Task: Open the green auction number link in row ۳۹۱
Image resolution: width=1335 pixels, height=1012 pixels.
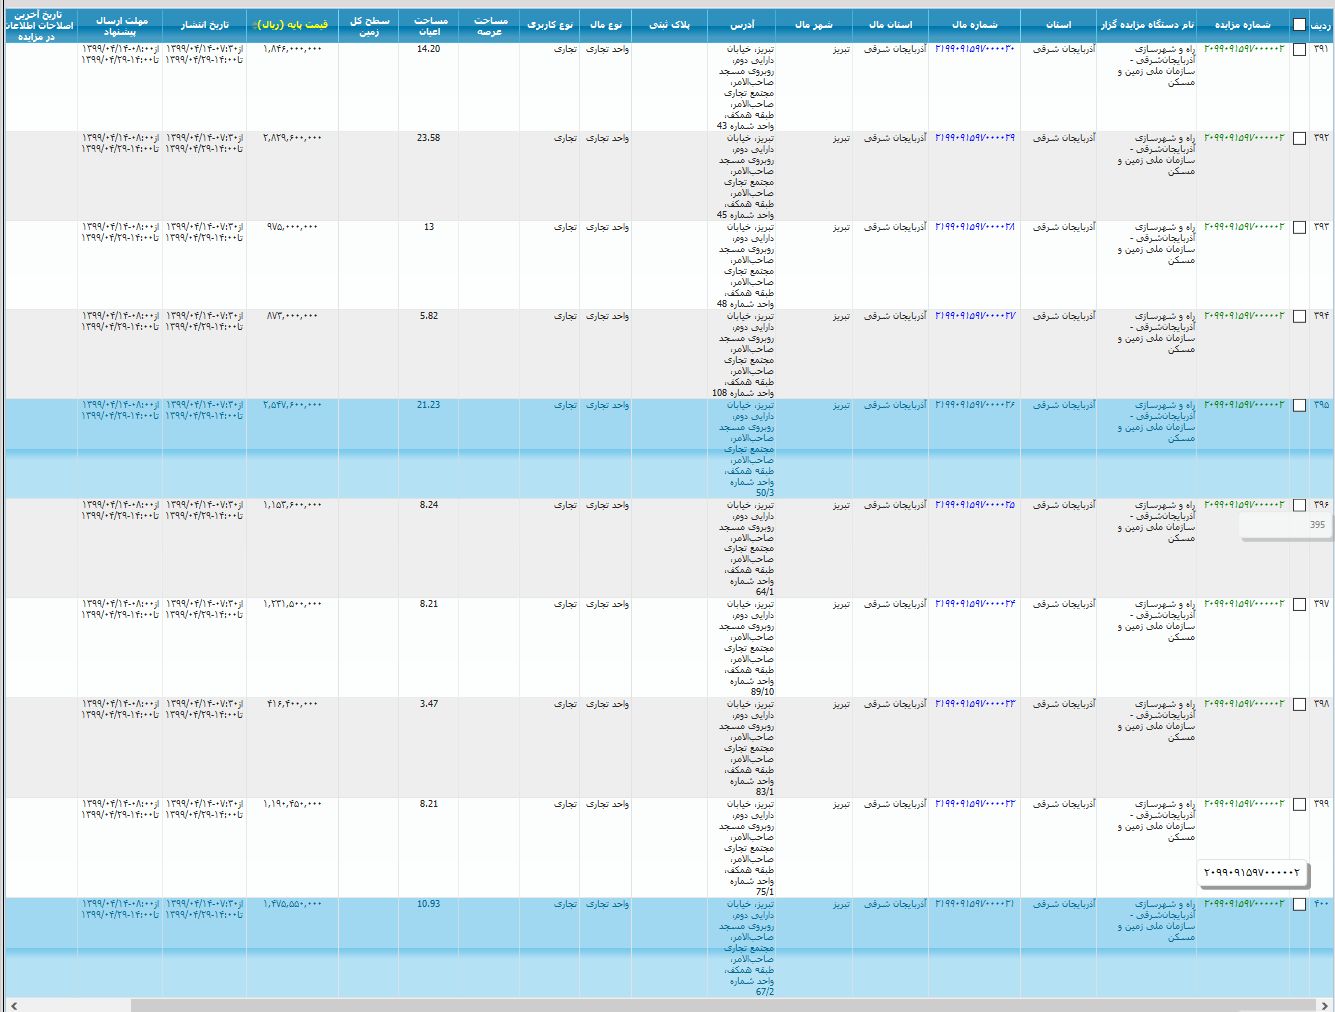Action: (1243, 49)
